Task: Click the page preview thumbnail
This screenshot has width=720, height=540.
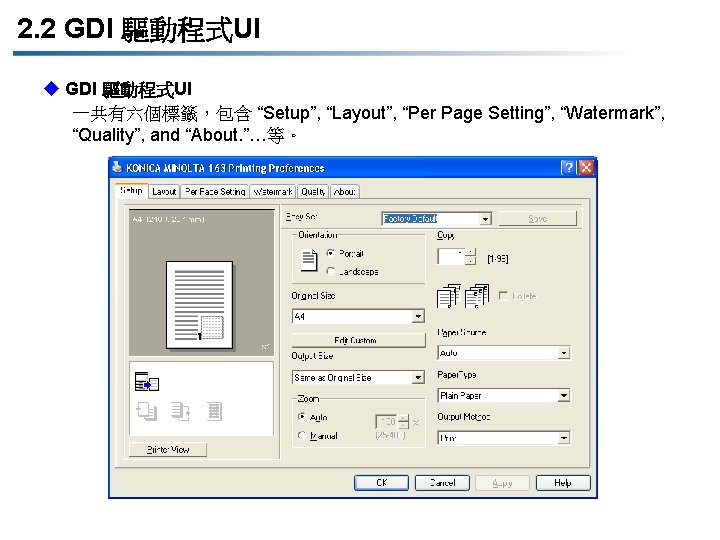Action: (200, 305)
